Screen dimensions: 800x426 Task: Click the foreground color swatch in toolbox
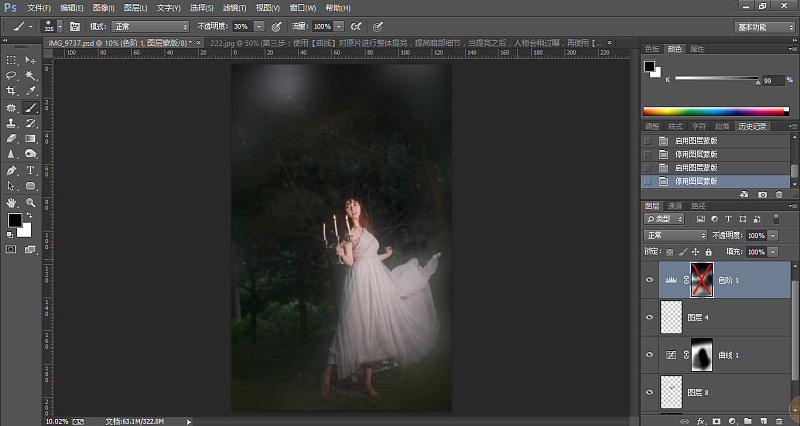[14, 220]
